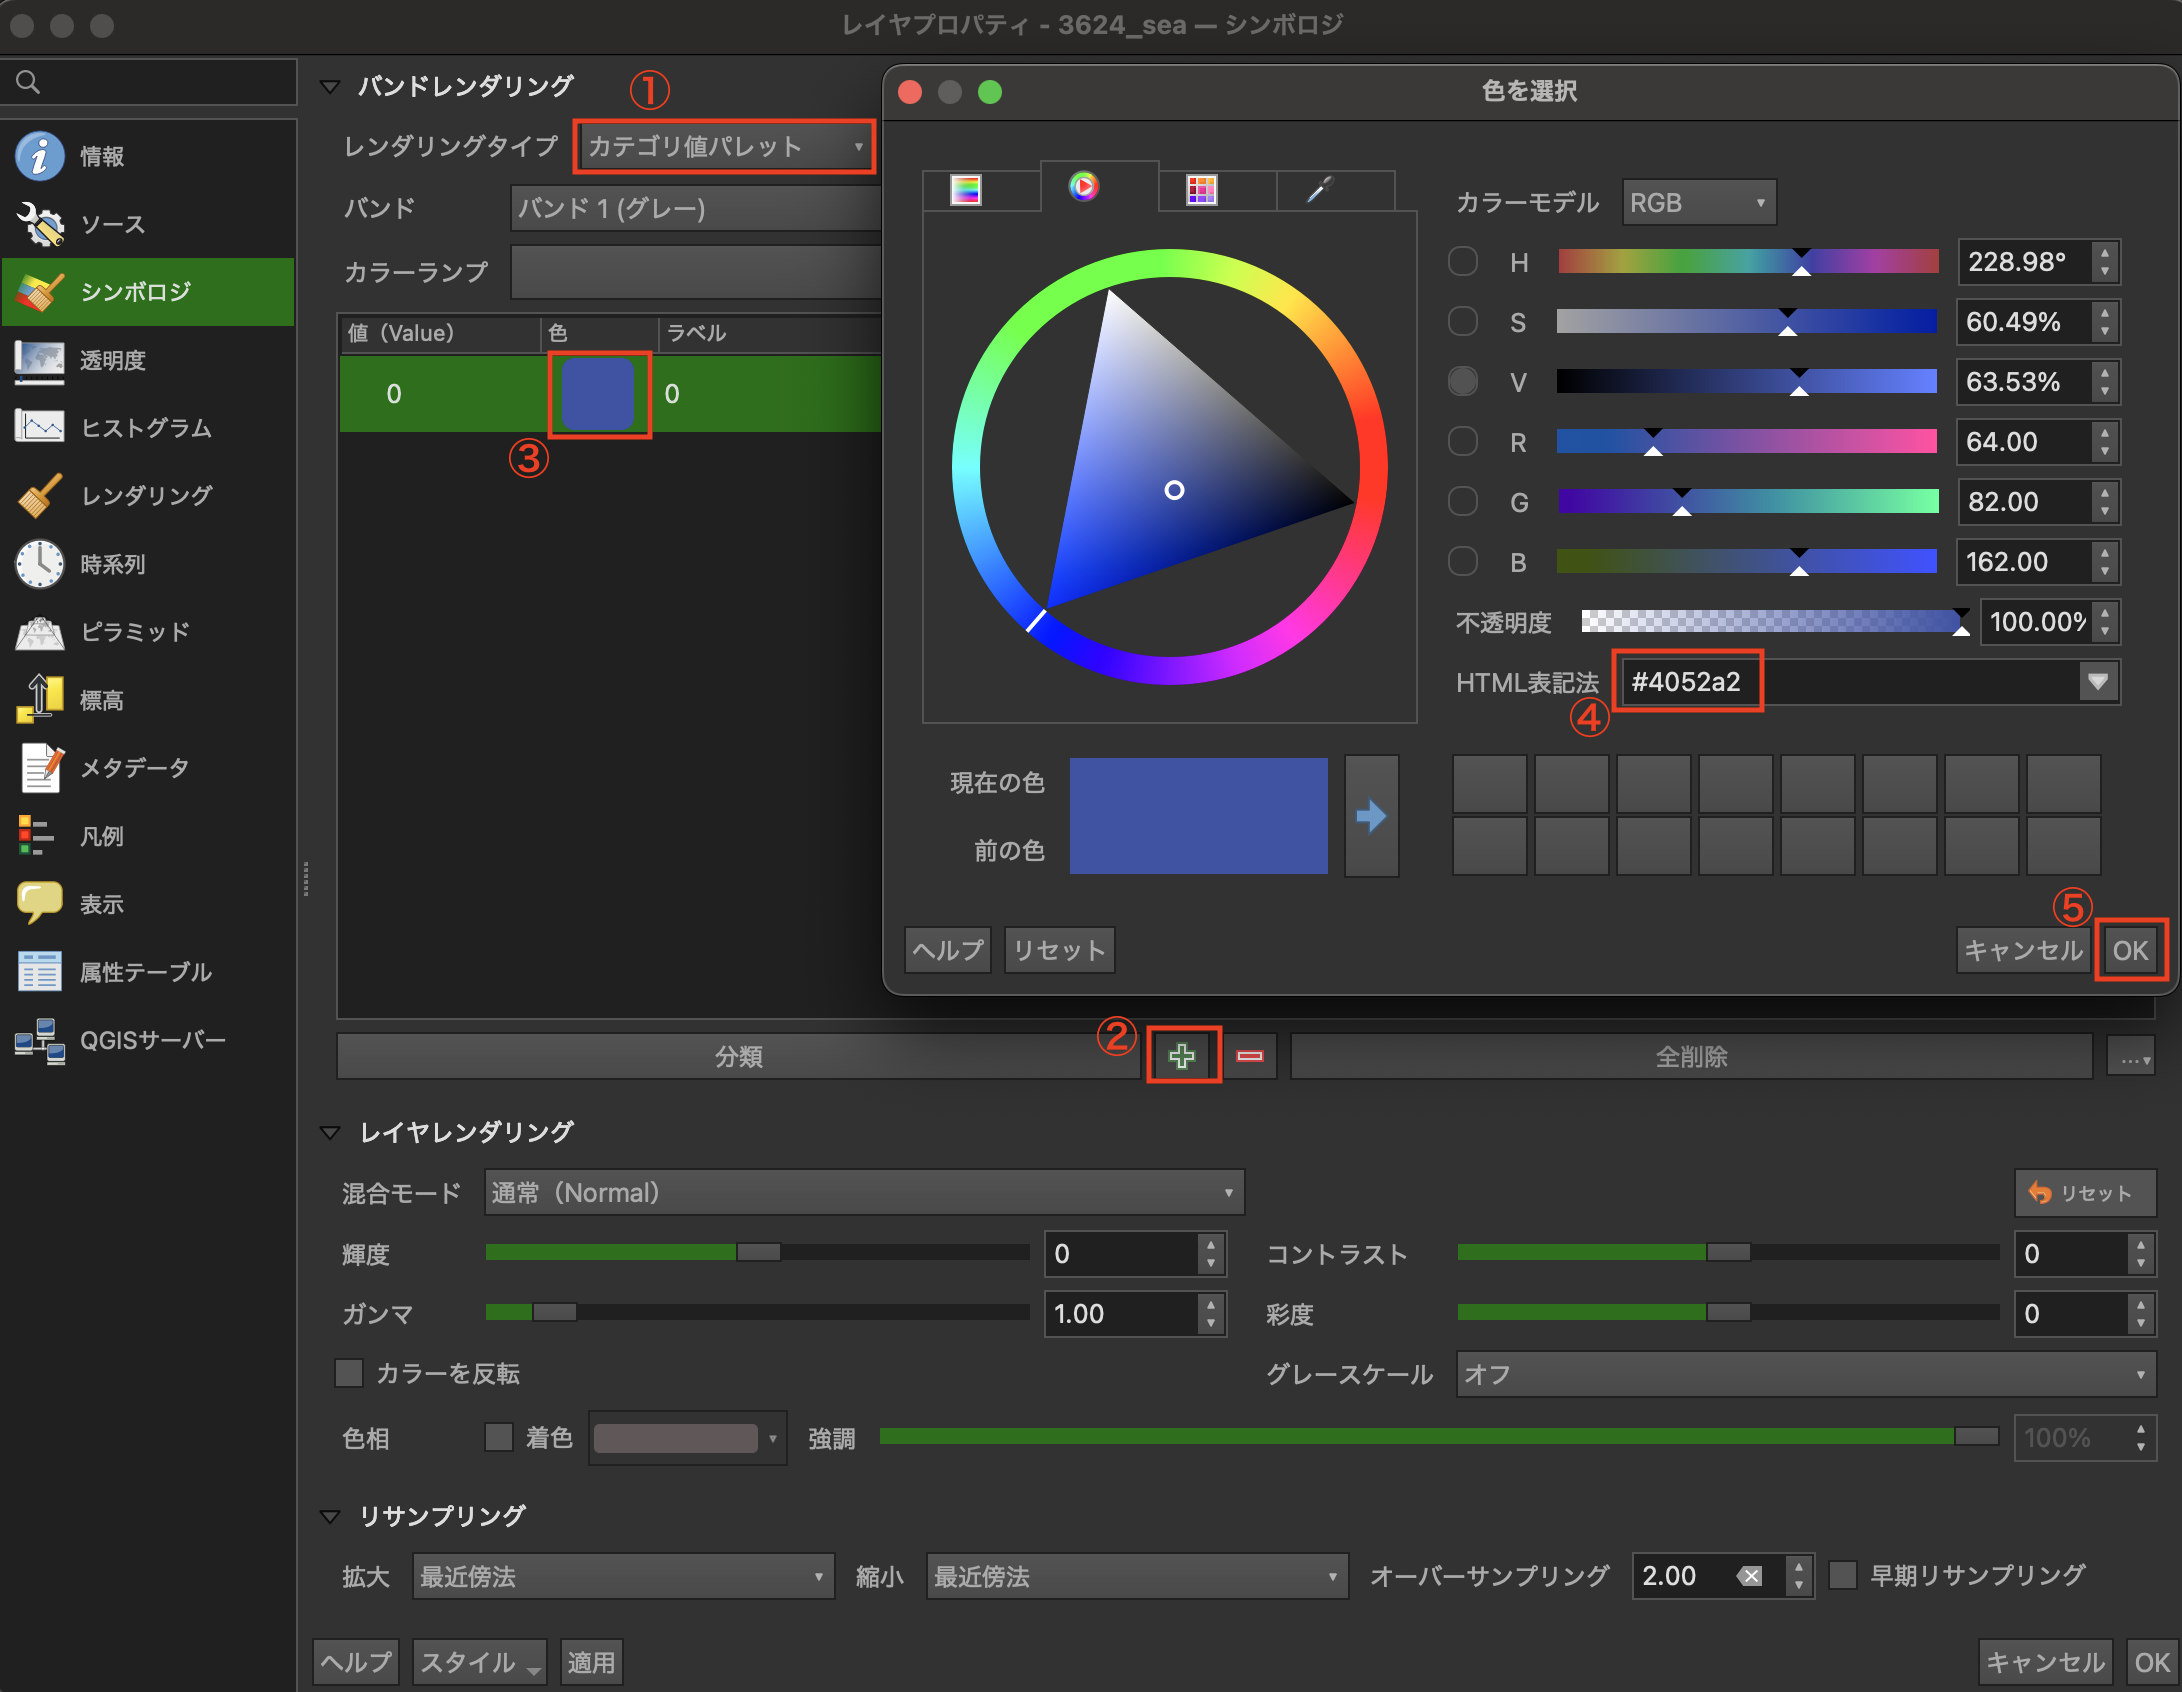Image resolution: width=2182 pixels, height=1692 pixels.
Task: Click the green plus add-class icon
Action: coord(1182,1056)
